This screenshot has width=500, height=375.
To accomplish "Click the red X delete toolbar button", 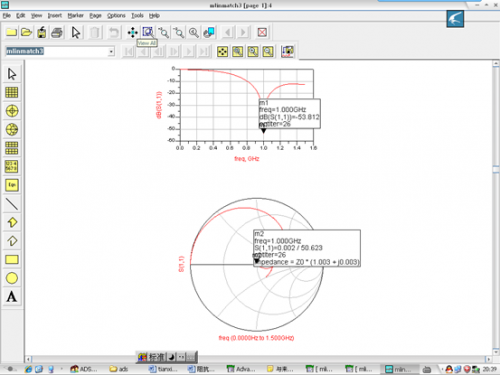I will pyautogui.click(x=262, y=32).
